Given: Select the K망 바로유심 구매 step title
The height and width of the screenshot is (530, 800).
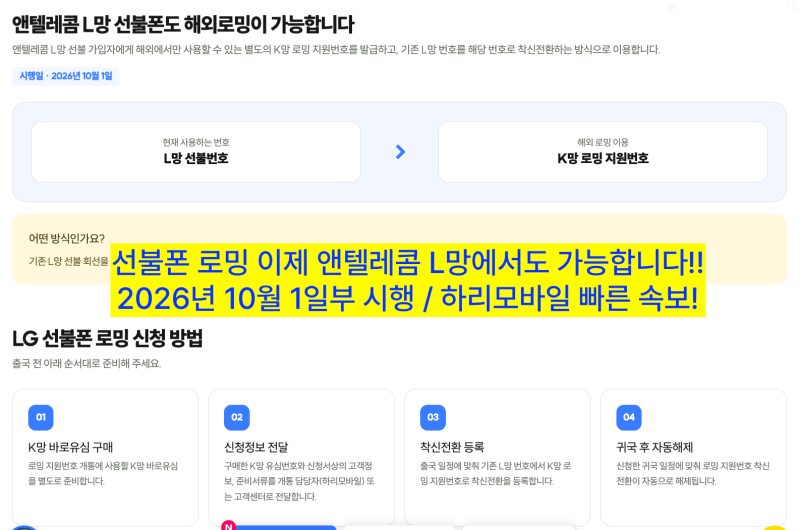Looking at the screenshot, I should (70, 447).
